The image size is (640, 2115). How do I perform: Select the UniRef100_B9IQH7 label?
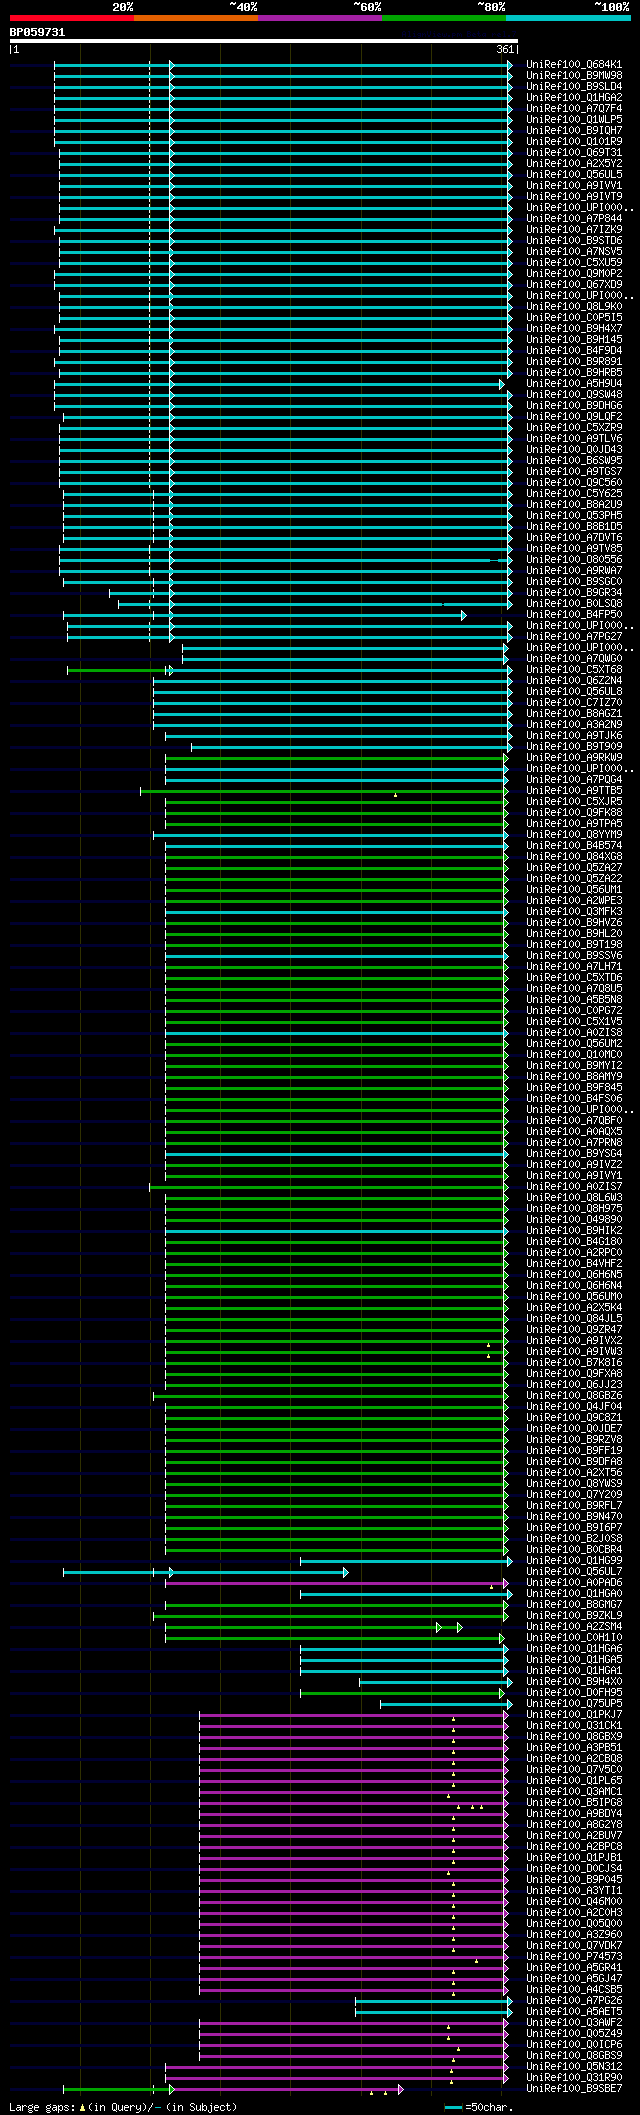pyautogui.click(x=574, y=130)
